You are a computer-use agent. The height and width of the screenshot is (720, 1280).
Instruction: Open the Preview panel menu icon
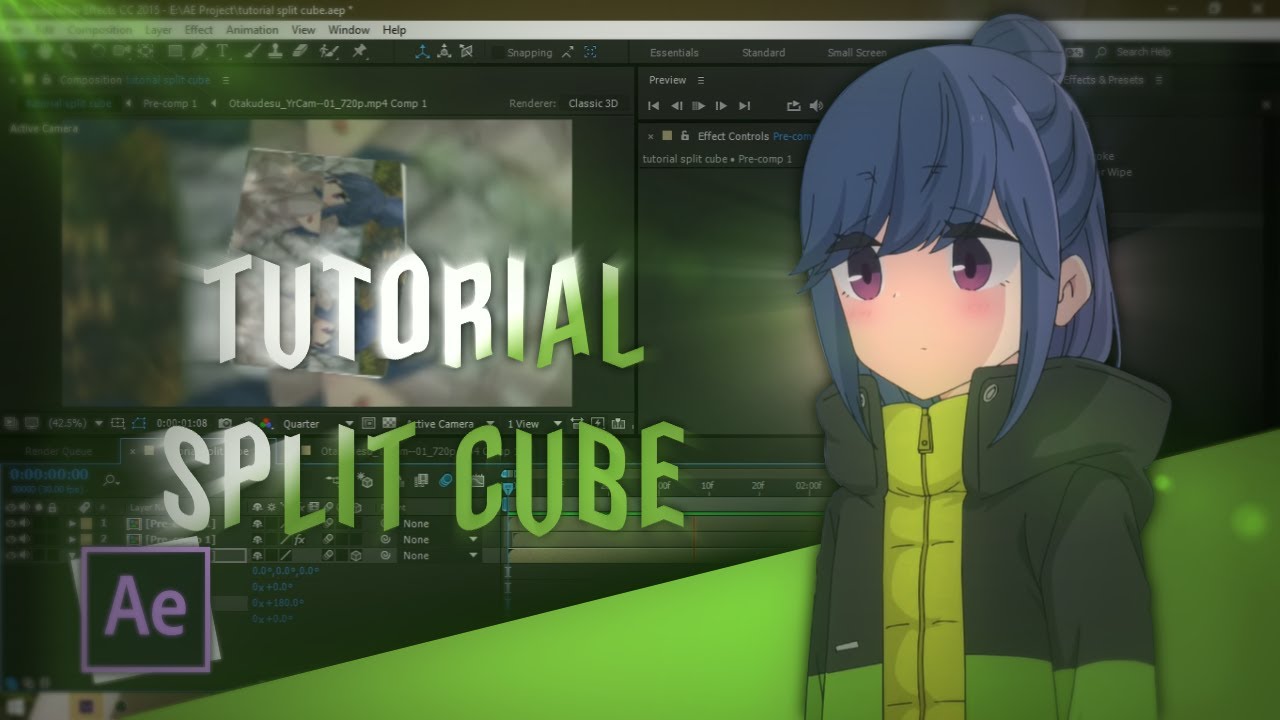701,80
